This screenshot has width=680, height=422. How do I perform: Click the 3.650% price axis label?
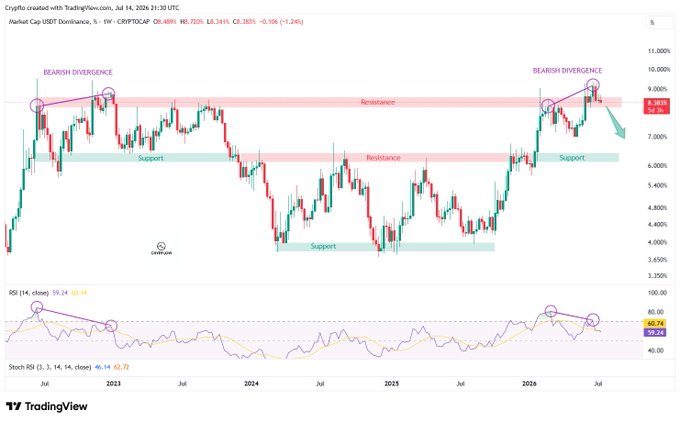click(659, 260)
